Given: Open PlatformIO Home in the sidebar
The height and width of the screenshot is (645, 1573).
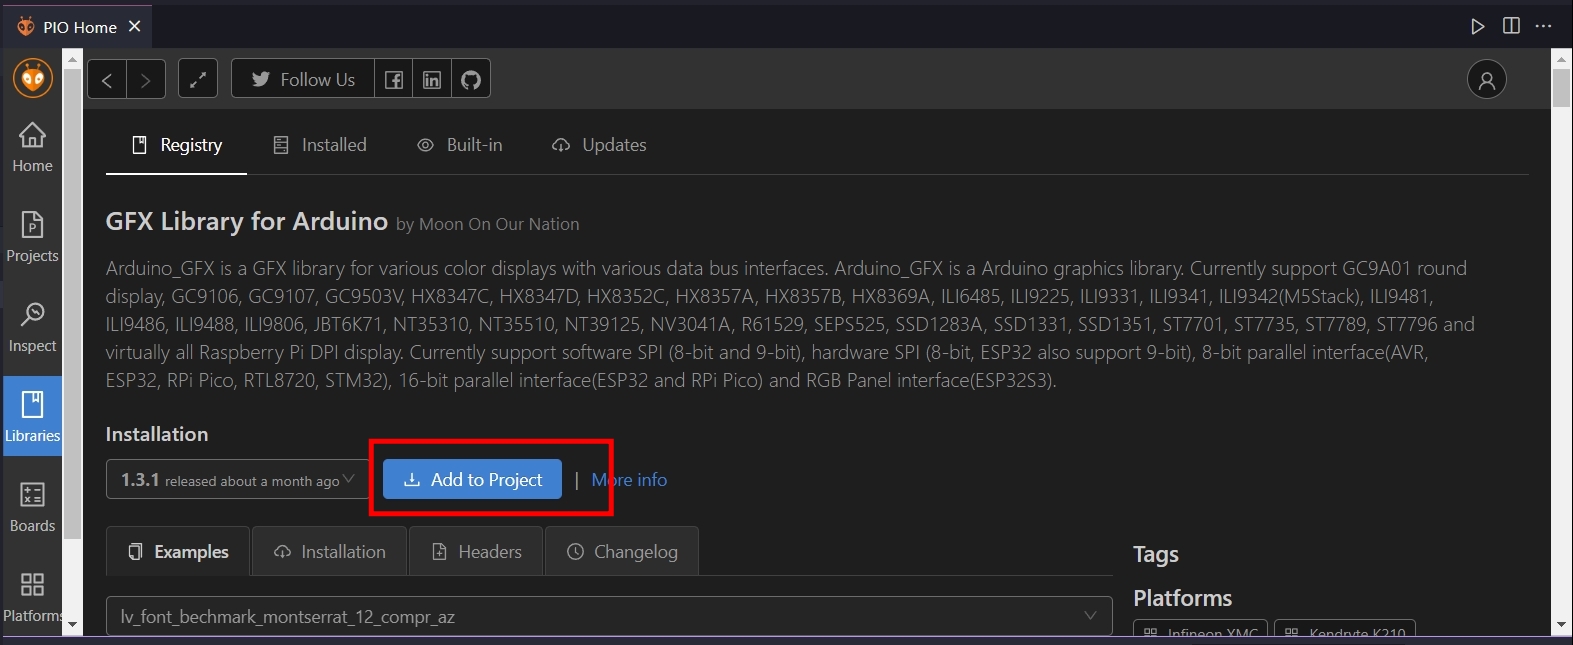Looking at the screenshot, I should tap(32, 147).
